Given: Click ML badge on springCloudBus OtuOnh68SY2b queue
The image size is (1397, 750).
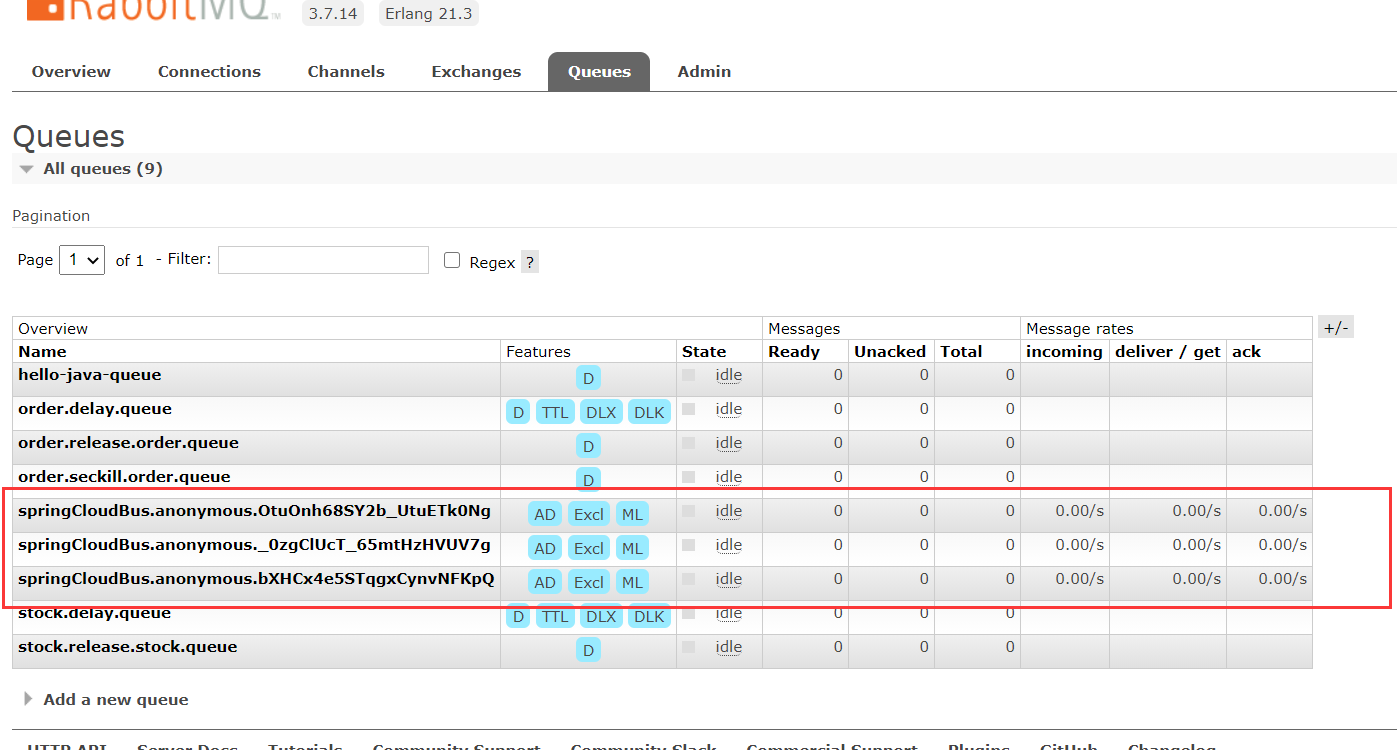Looking at the screenshot, I should (632, 514).
